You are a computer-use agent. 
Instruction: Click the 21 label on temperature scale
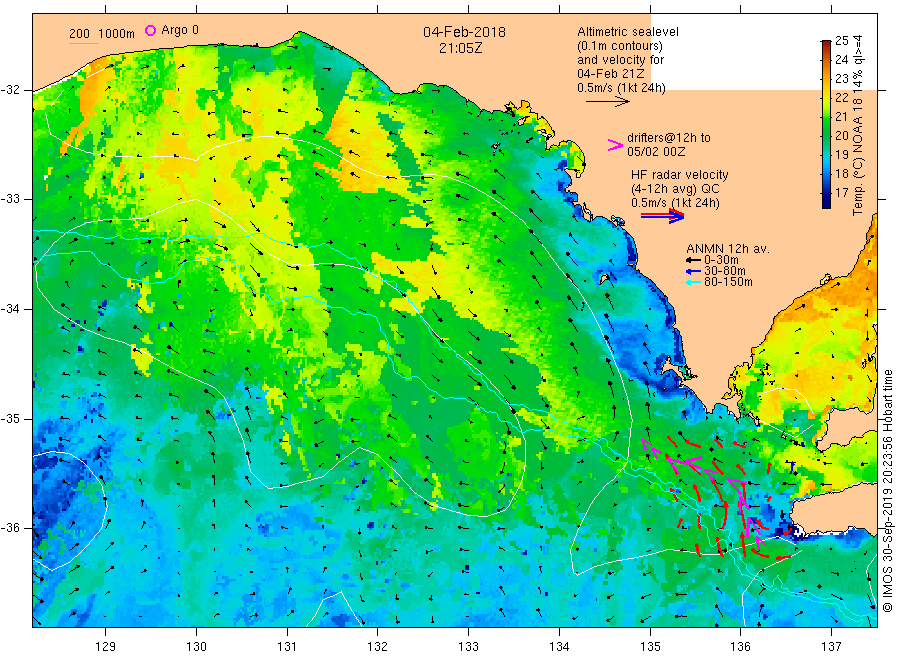pyautogui.click(x=841, y=117)
